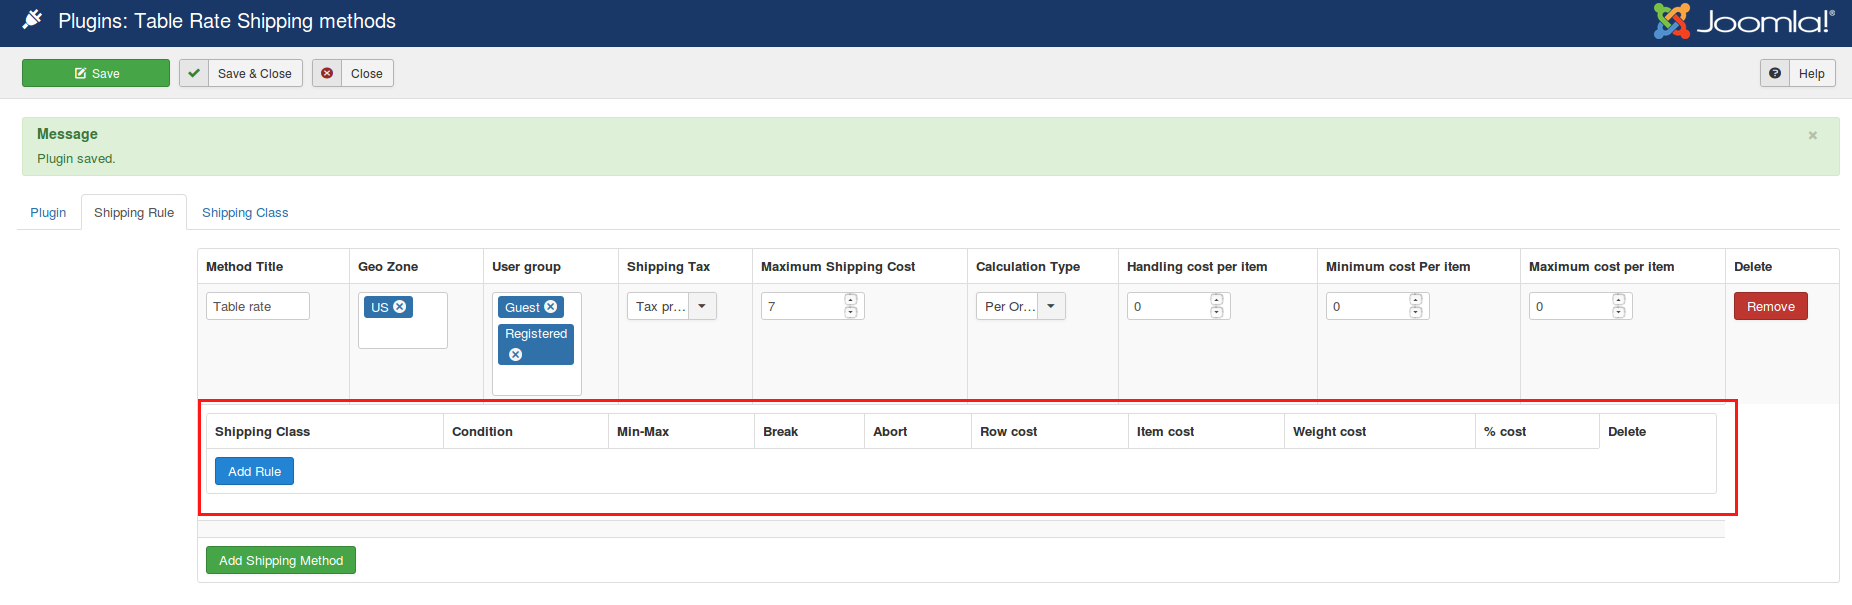The width and height of the screenshot is (1852, 605).
Task: Dismiss the Plugin saved message
Action: click(1812, 135)
